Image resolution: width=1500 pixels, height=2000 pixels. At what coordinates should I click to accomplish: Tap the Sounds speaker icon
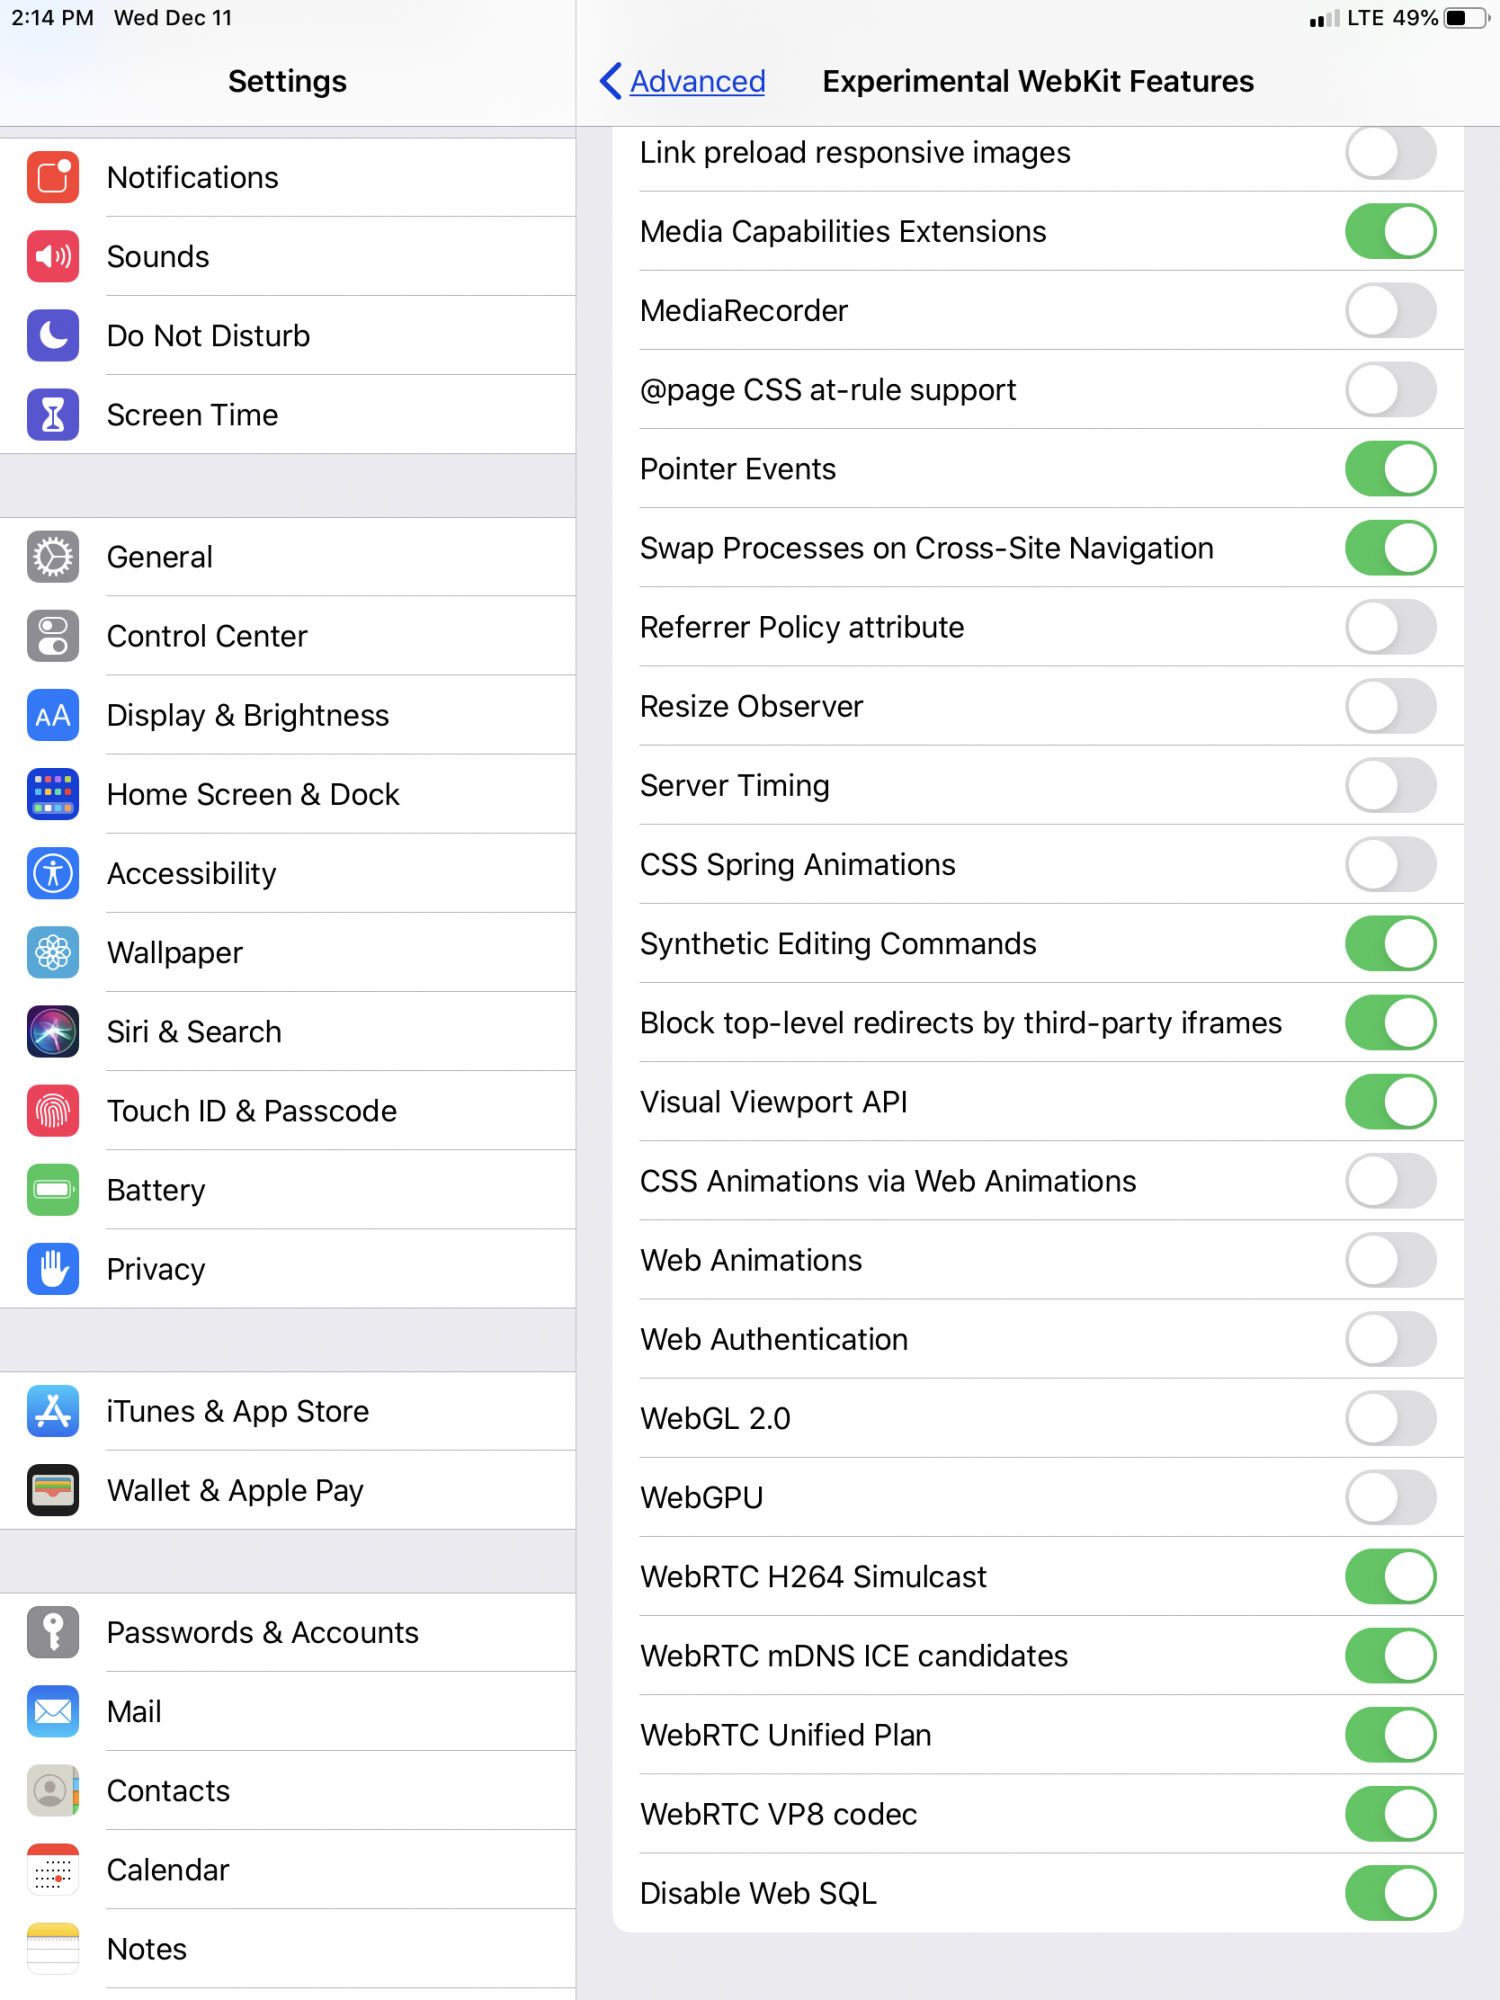click(53, 256)
